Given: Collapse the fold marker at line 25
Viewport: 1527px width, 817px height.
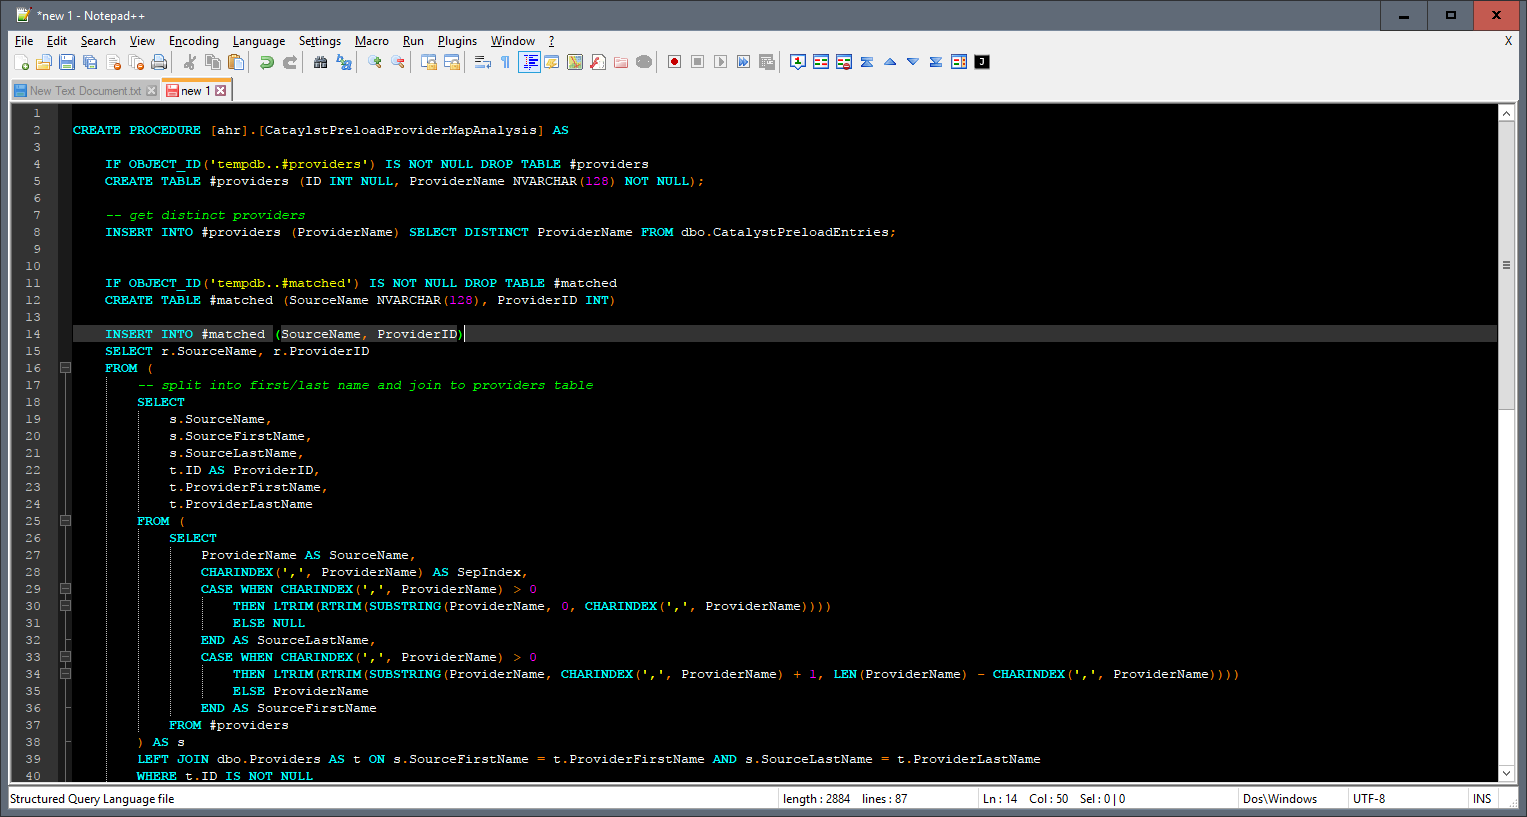Looking at the screenshot, I should tap(65, 521).
